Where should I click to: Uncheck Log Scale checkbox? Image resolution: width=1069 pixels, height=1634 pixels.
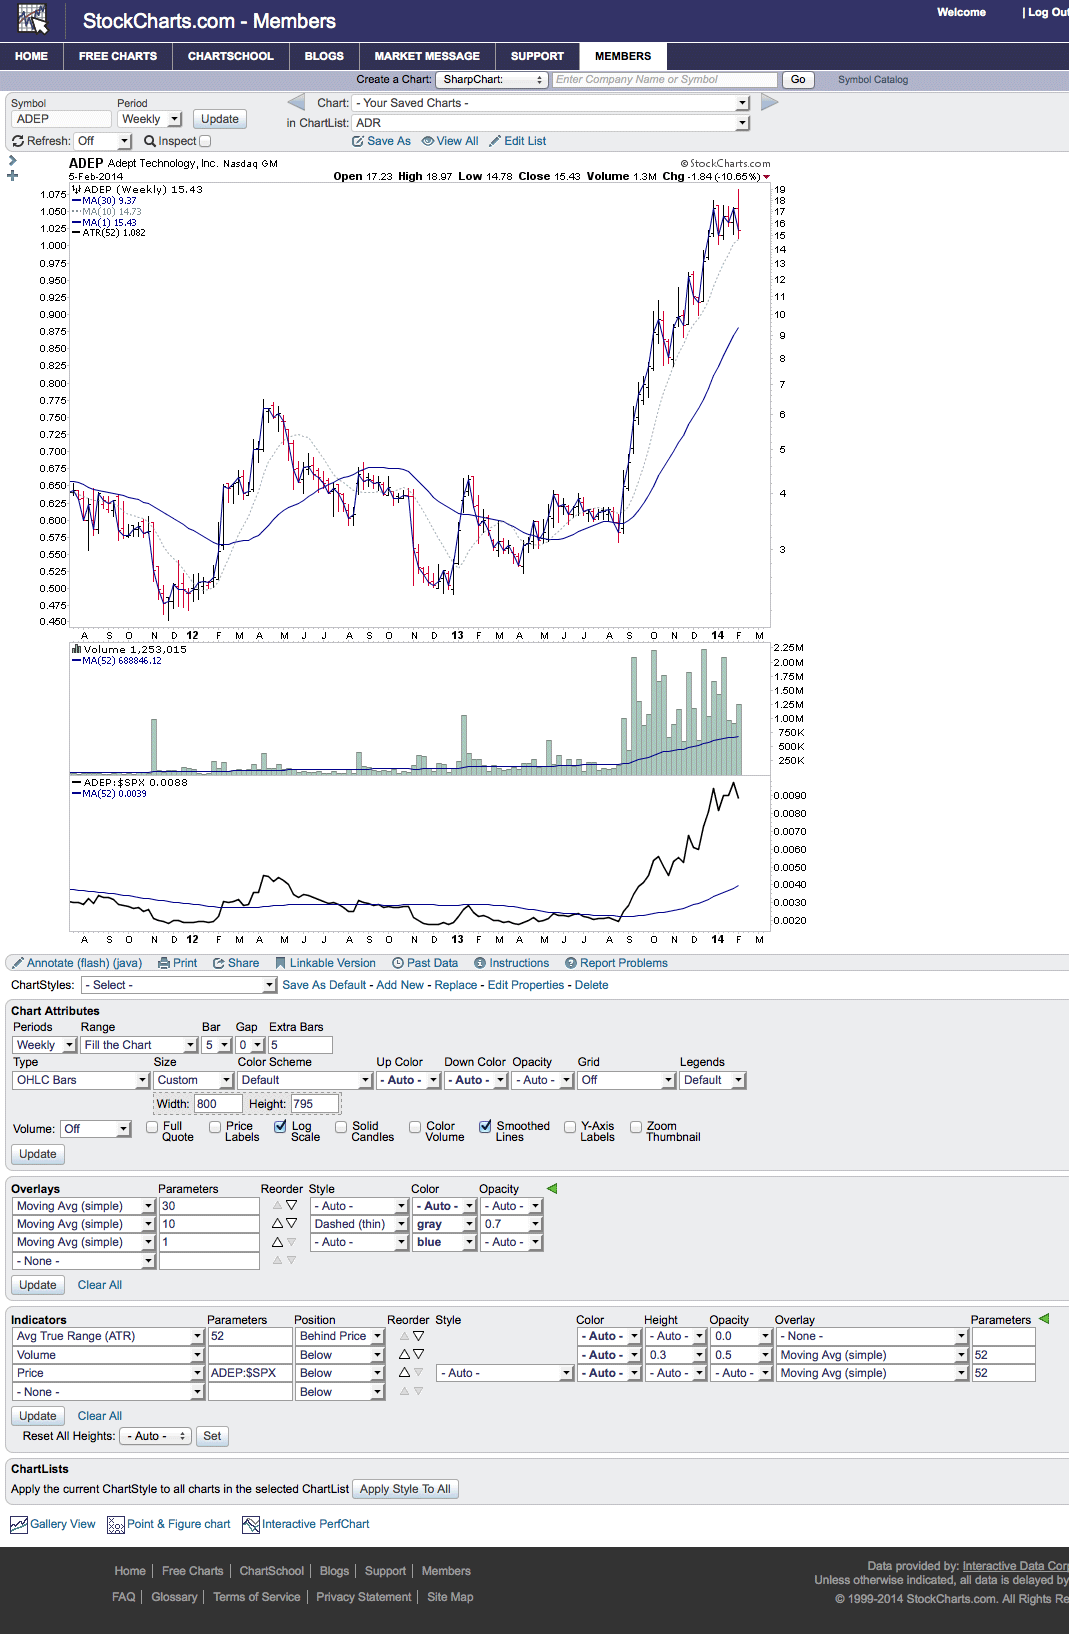pyautogui.click(x=280, y=1126)
